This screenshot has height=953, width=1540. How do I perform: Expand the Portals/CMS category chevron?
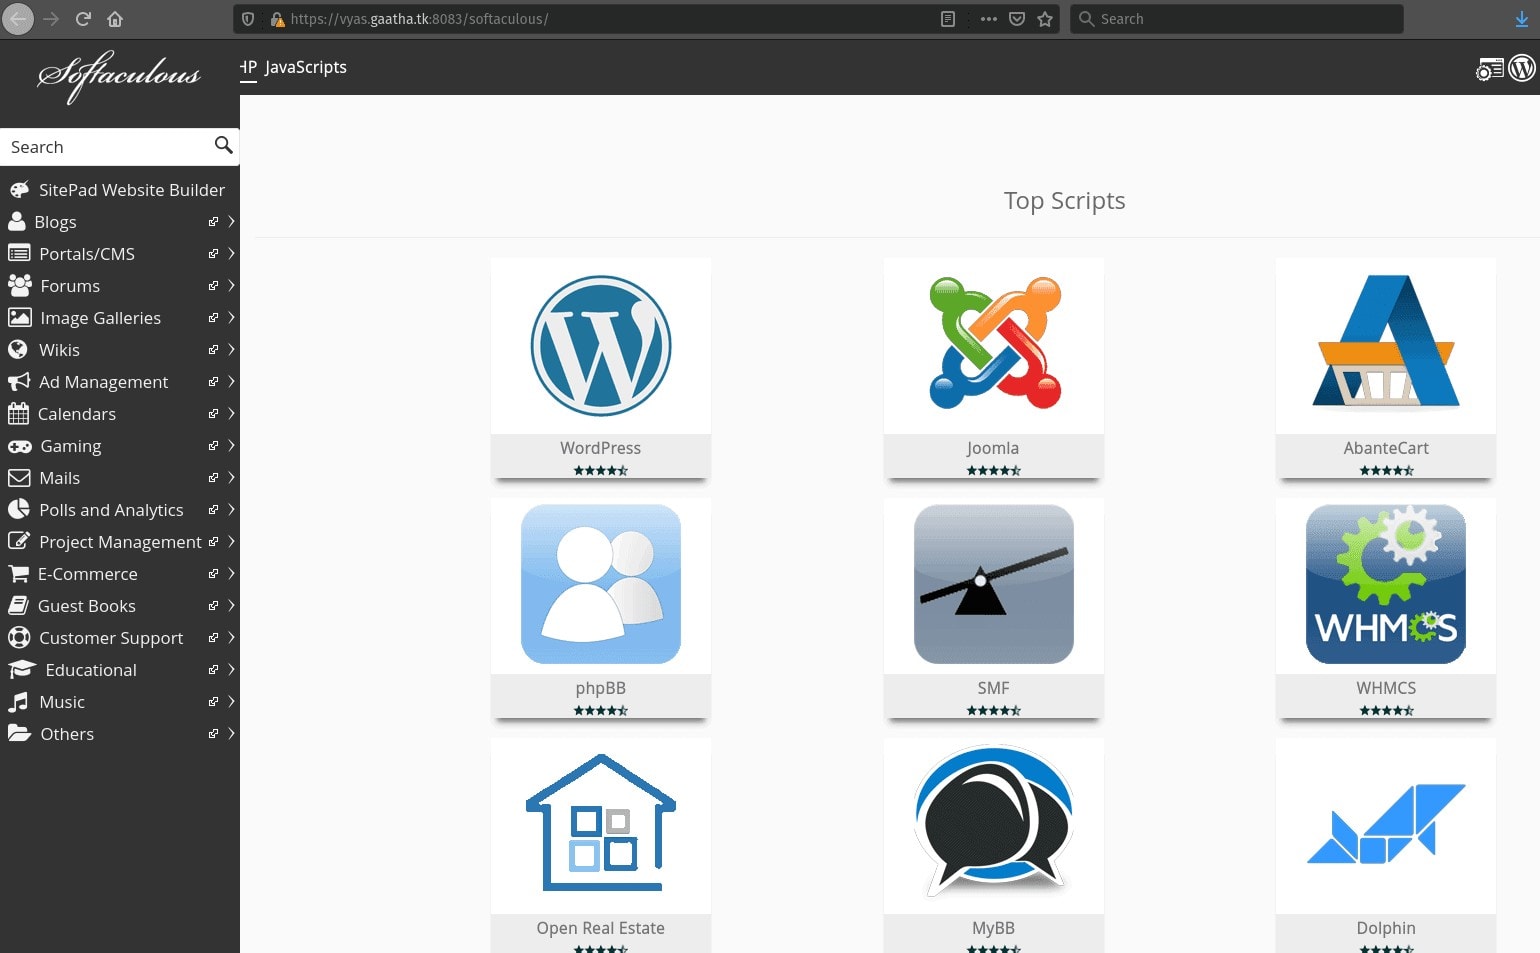coord(231,254)
